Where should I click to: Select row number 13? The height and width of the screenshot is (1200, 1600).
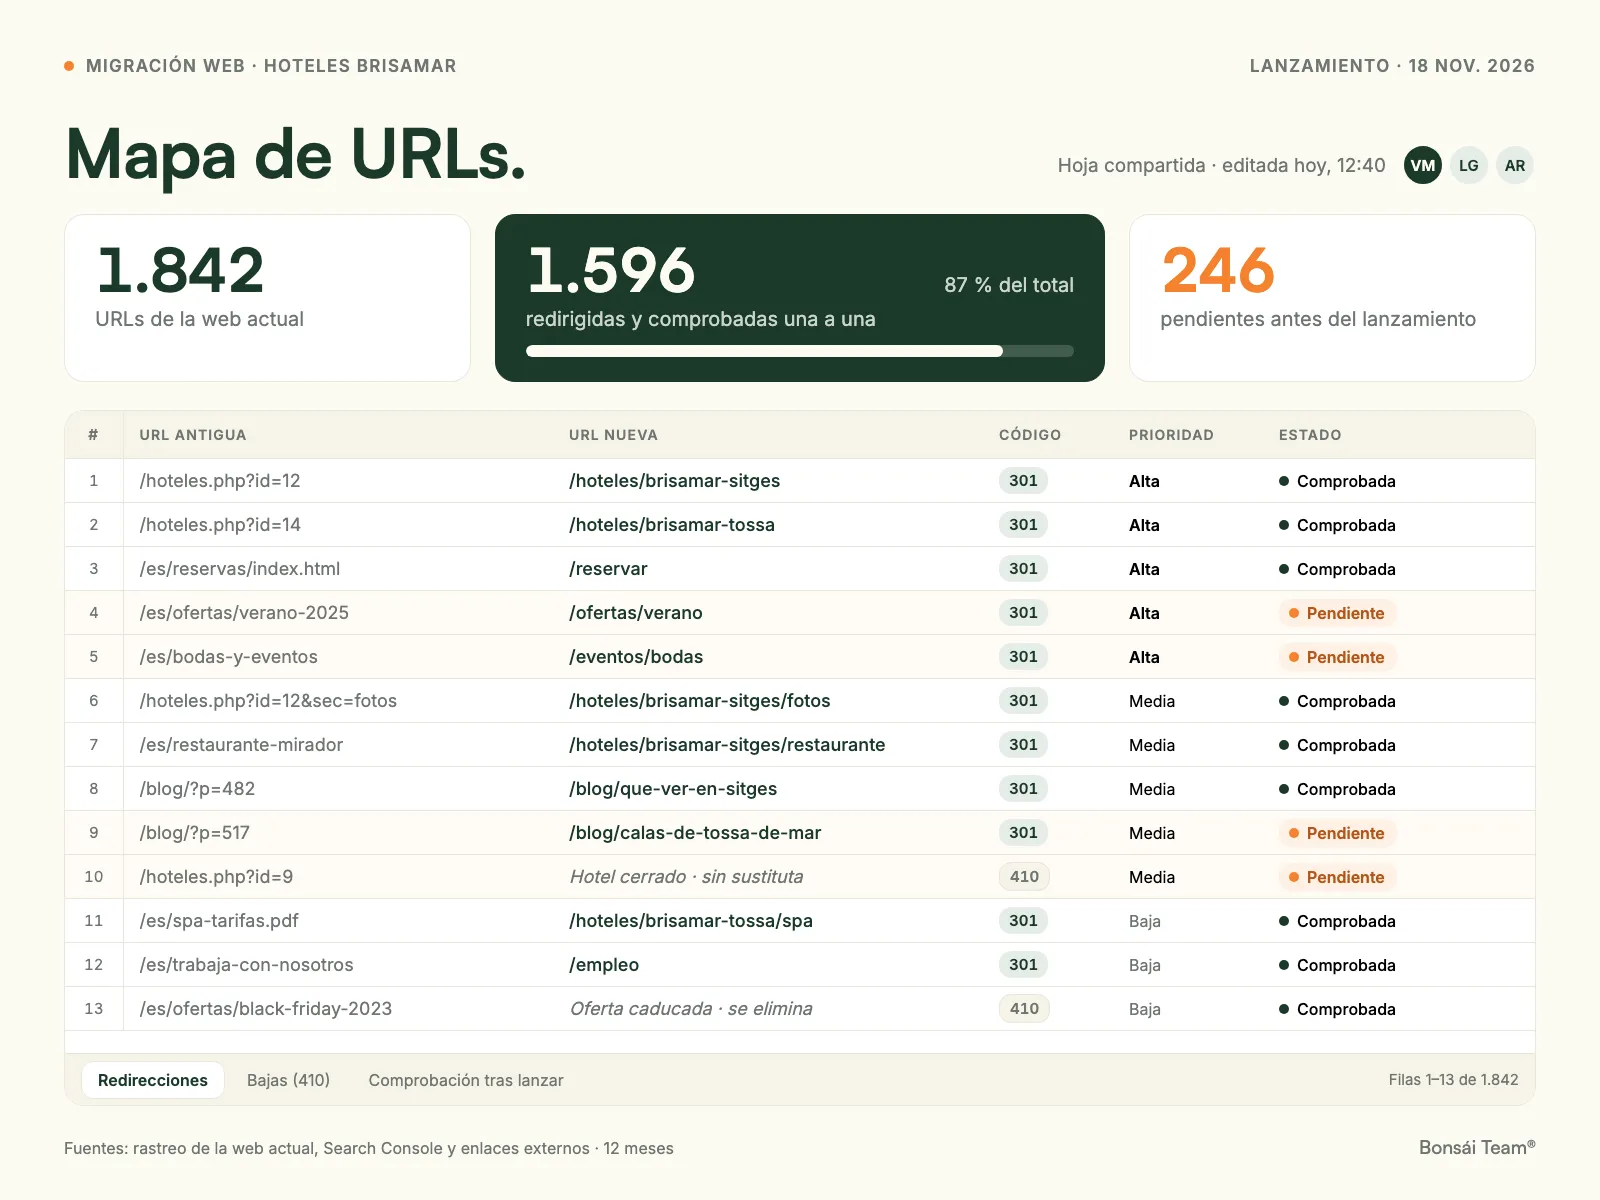click(x=94, y=1009)
